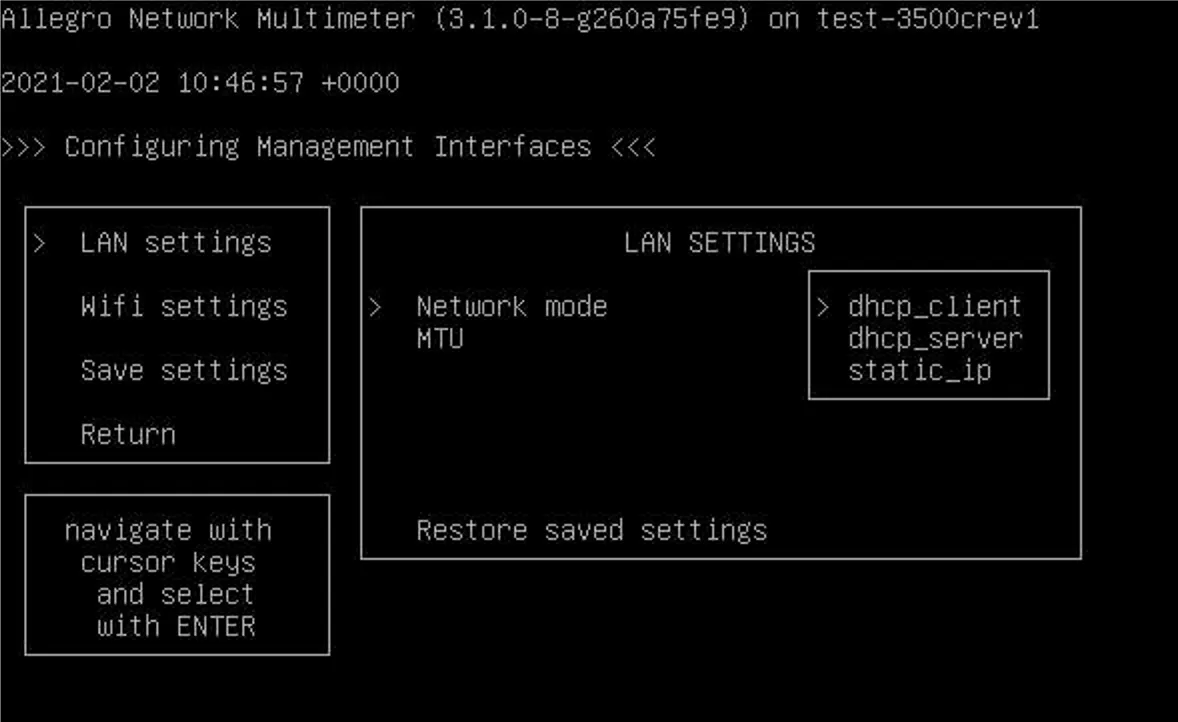Image resolution: width=1178 pixels, height=722 pixels.
Task: Click the selection arrow beside dhcp_client
Action: [823, 307]
